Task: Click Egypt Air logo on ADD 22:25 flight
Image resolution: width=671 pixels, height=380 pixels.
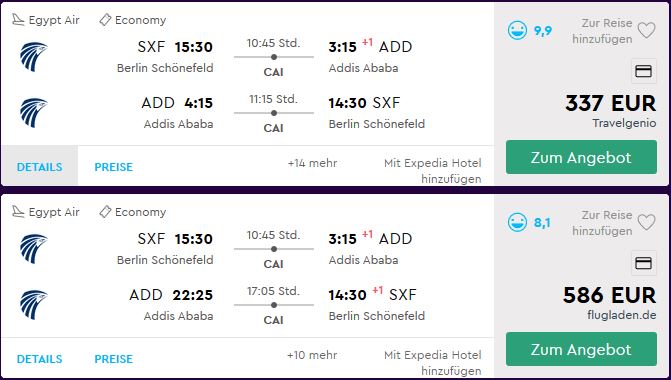Action: pos(33,305)
